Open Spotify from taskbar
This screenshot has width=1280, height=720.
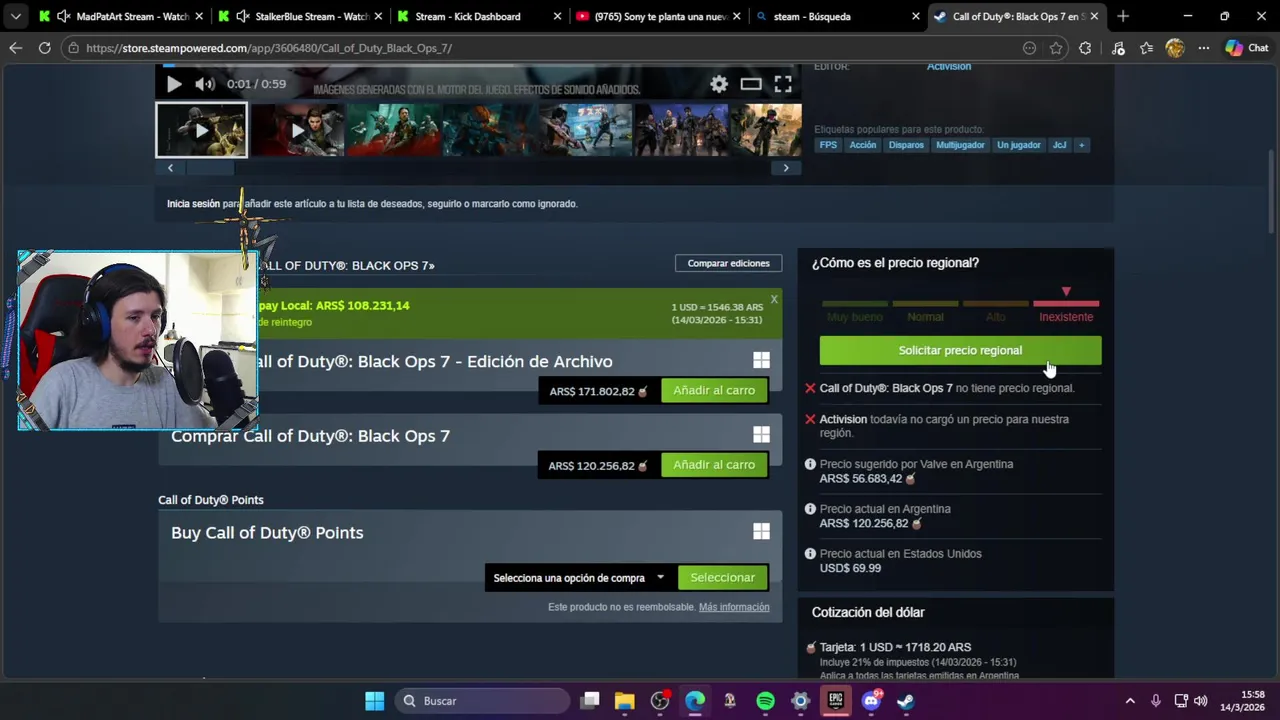point(765,701)
